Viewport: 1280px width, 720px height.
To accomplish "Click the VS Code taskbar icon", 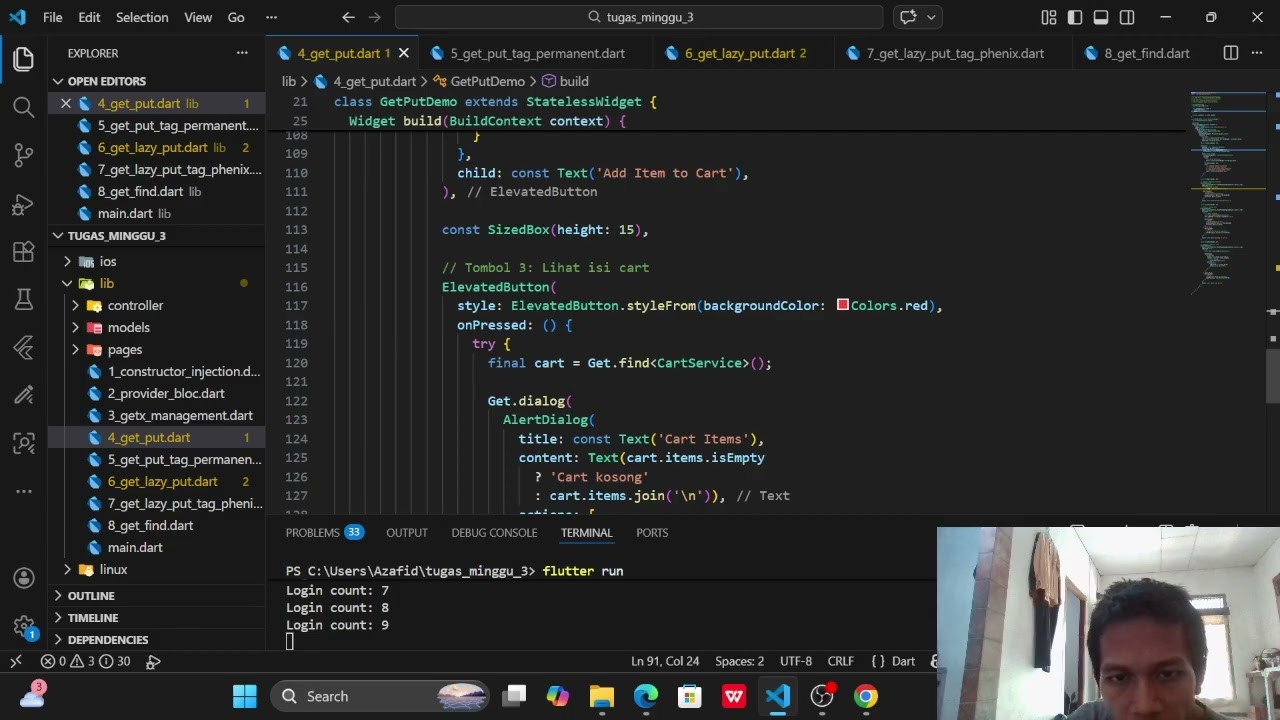I will 778,696.
